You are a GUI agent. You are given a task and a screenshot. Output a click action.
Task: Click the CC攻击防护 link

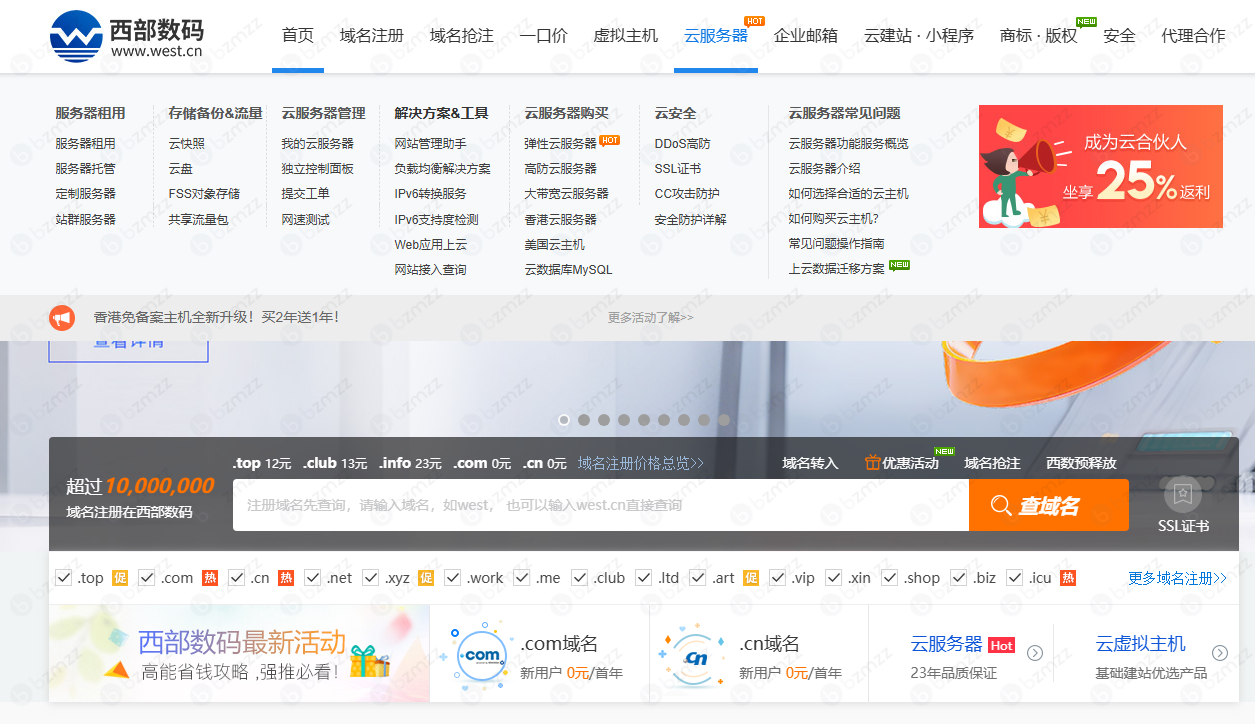tap(687, 194)
